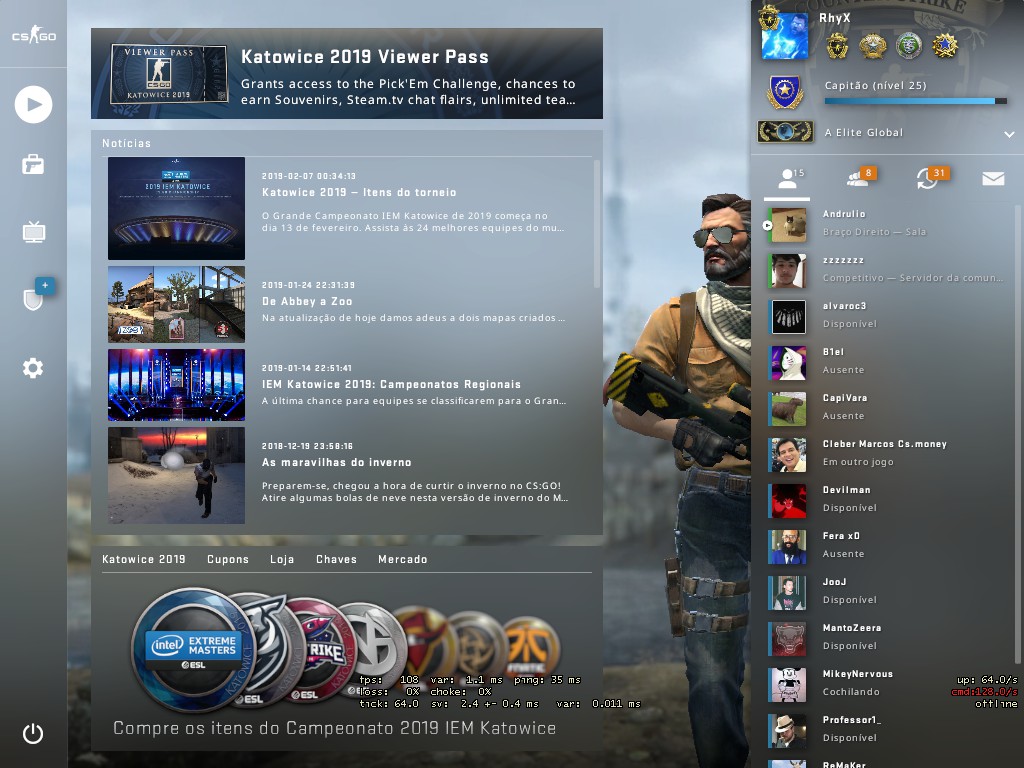Click MikeyNervous friend avatar
This screenshot has height=768, width=1024.
(x=788, y=685)
